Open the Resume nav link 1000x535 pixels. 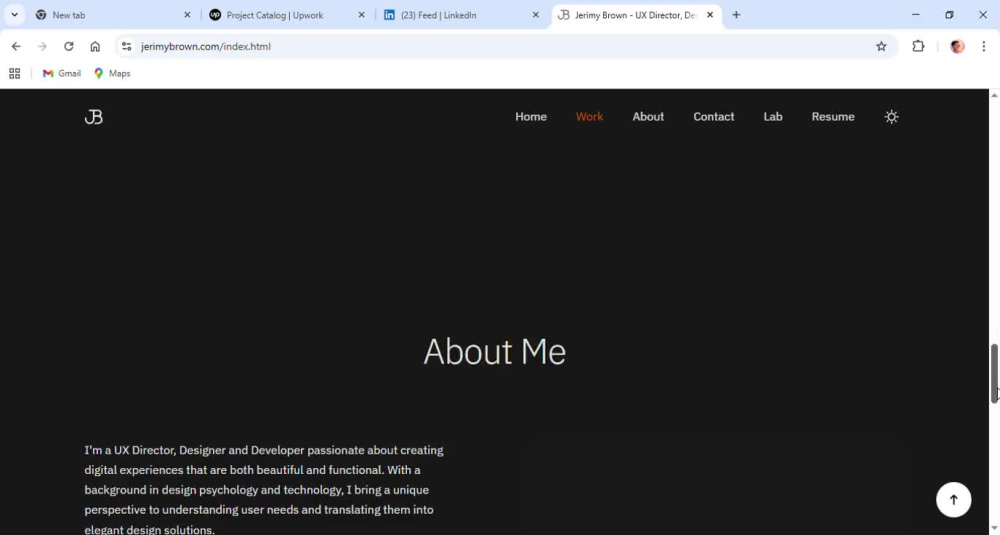point(833,117)
